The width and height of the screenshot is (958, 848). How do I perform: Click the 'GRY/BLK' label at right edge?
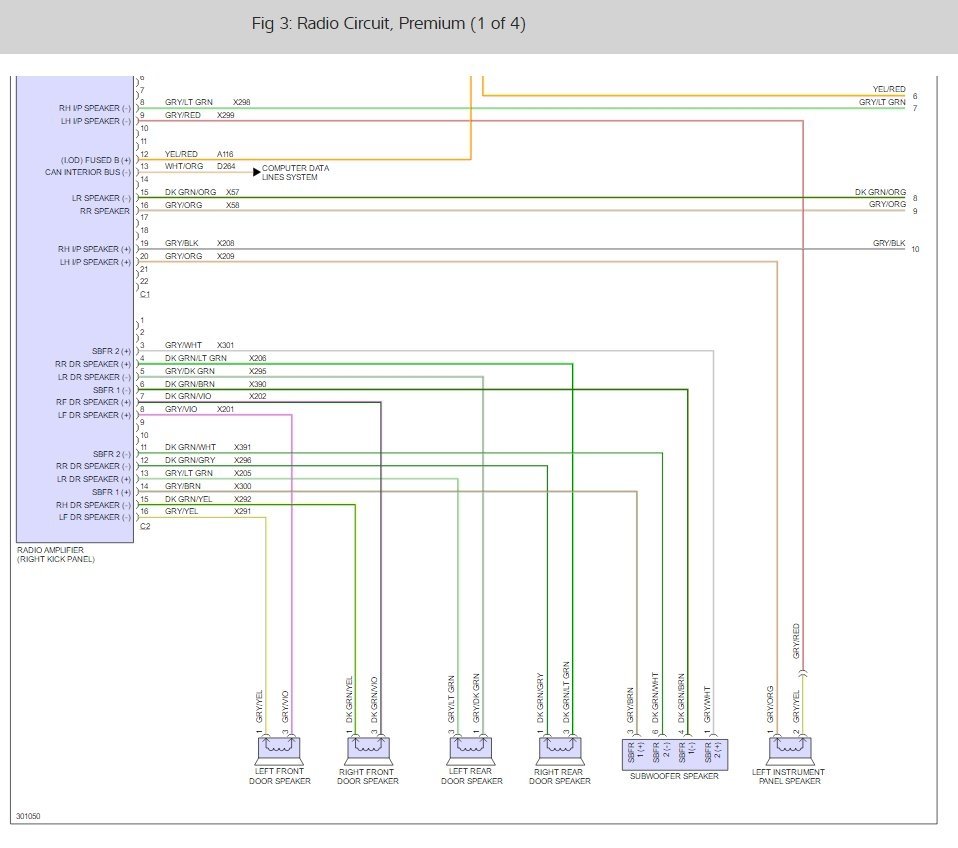[x=889, y=243]
